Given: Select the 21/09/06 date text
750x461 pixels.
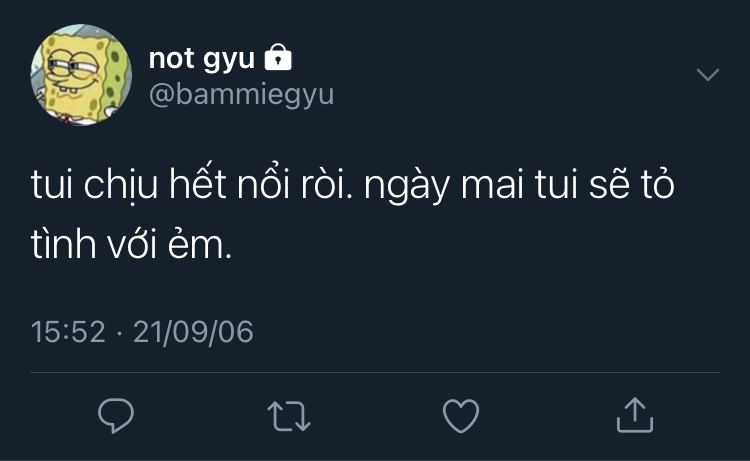Looking at the screenshot, I should click(192, 331).
